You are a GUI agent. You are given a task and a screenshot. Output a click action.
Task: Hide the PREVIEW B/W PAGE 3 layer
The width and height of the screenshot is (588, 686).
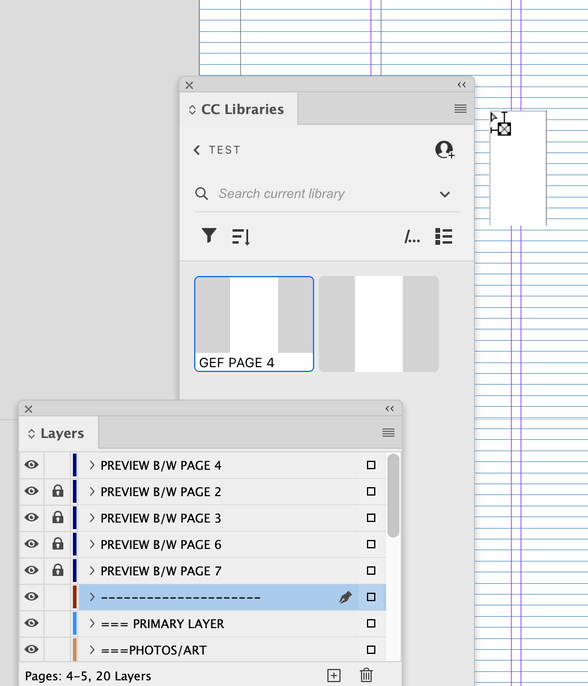click(x=32, y=517)
